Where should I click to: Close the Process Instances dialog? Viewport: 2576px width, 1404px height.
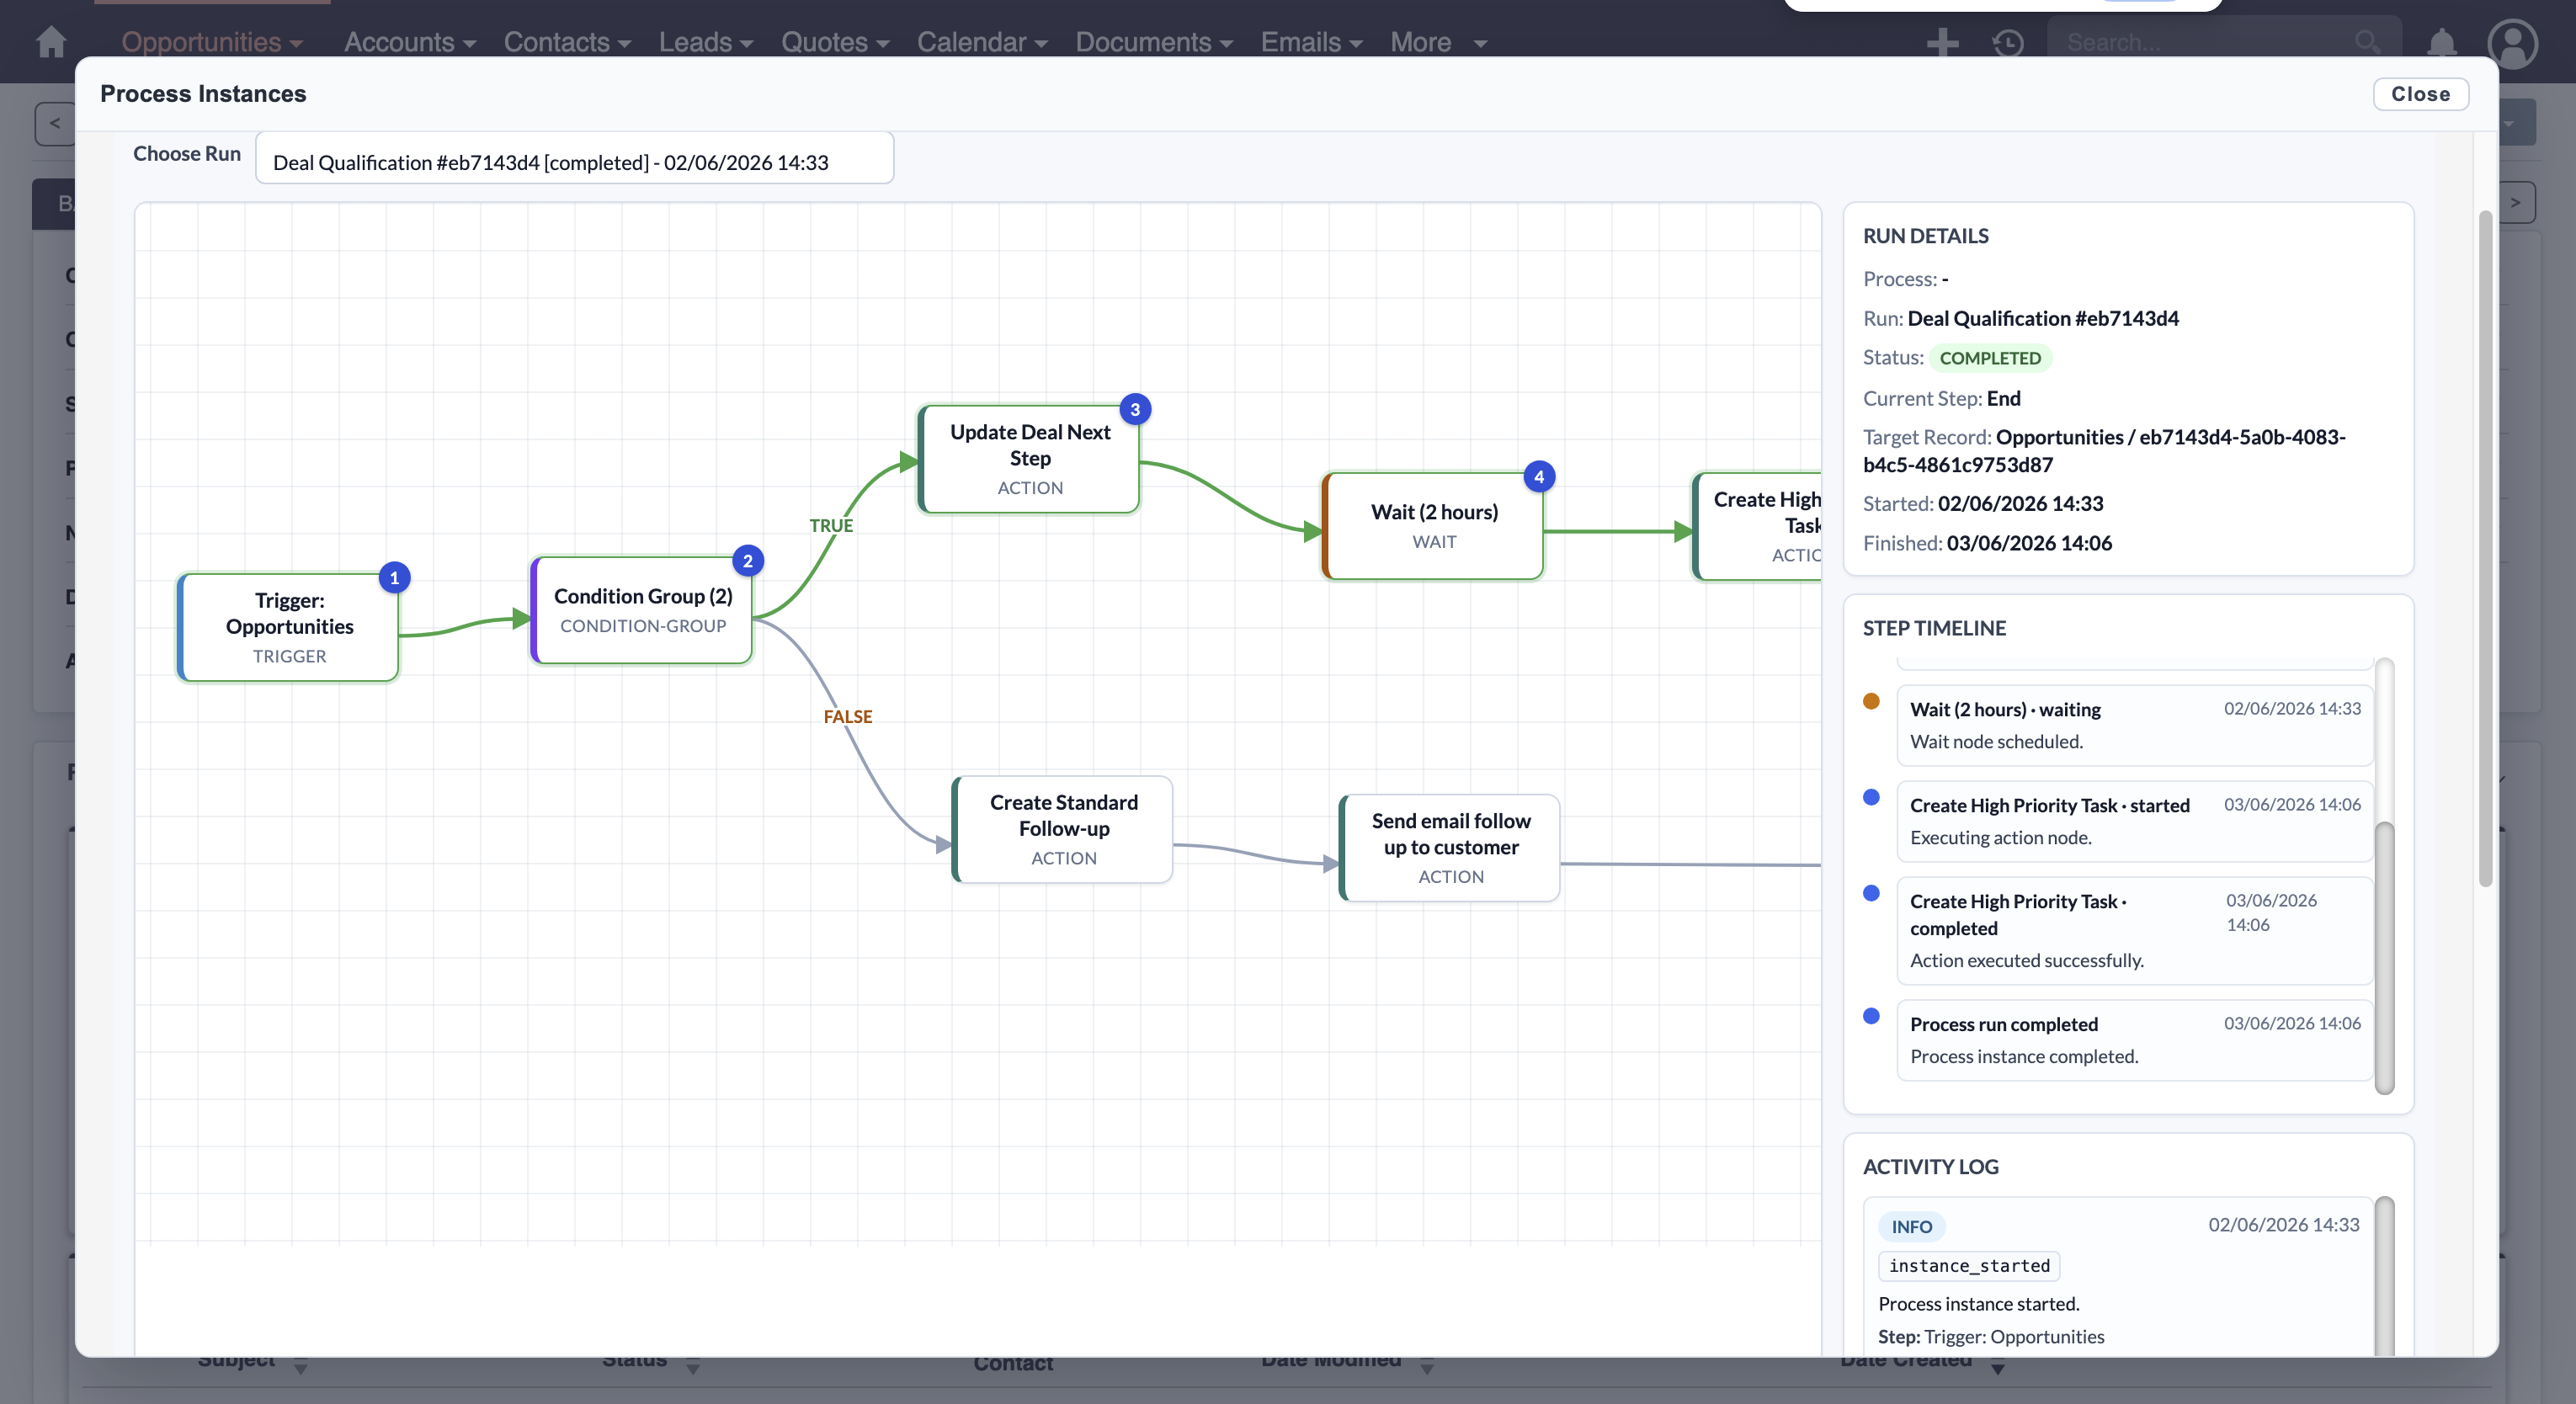tap(2420, 93)
